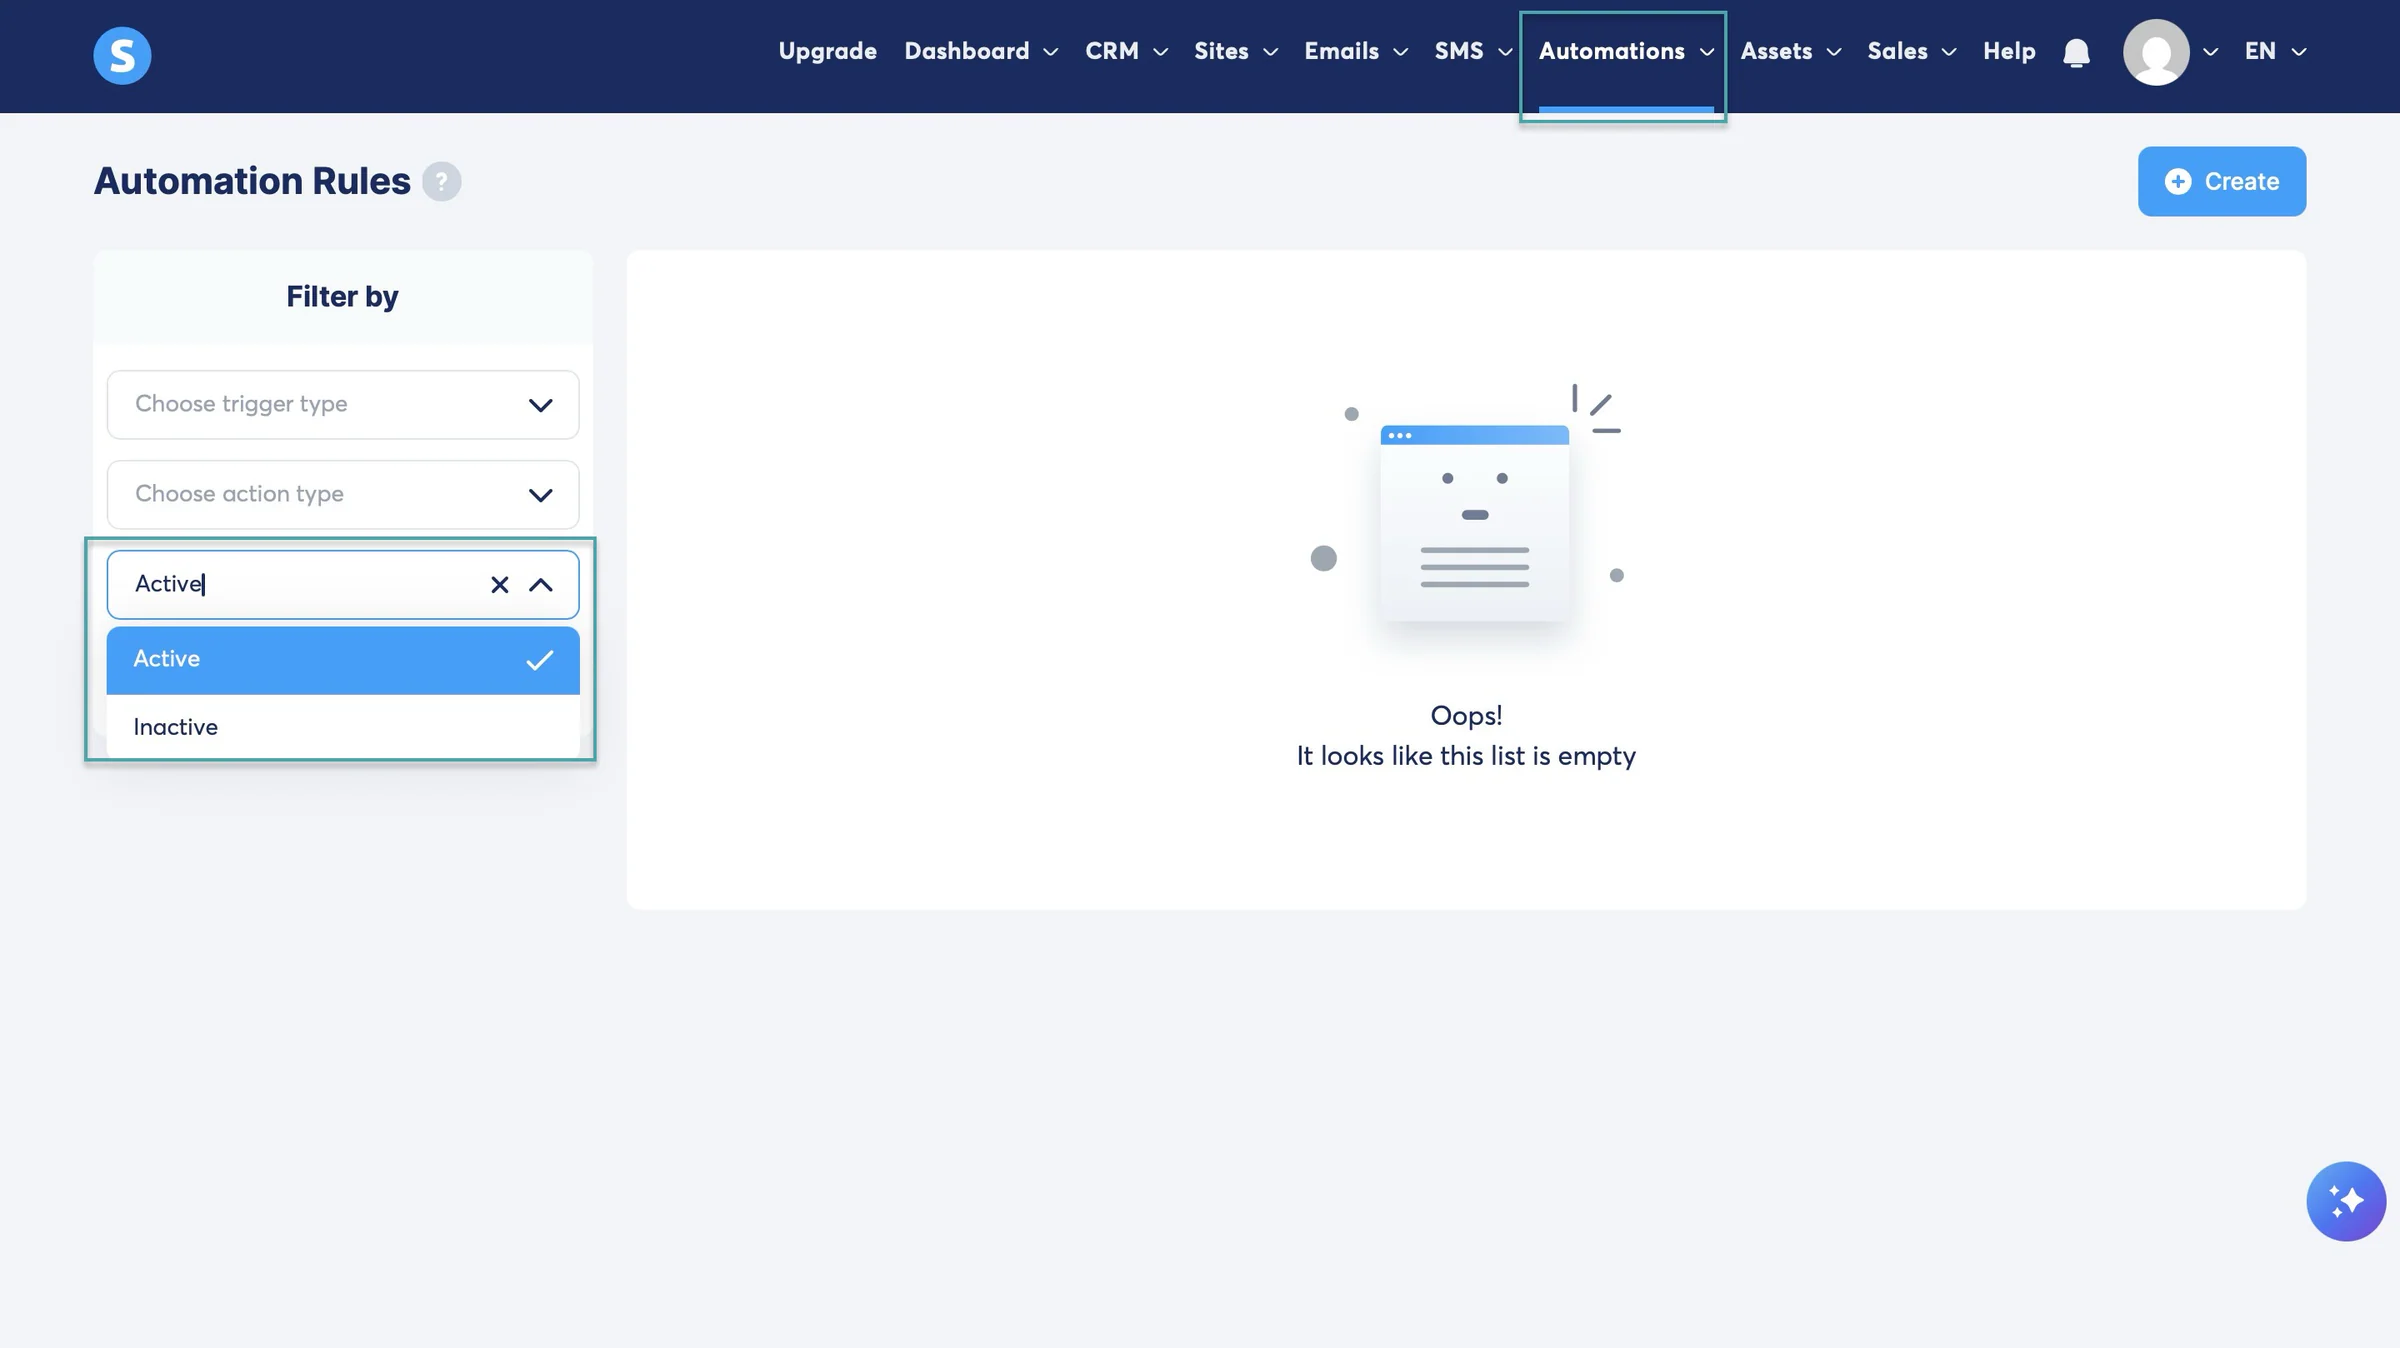Open the EN language selector
Image resolution: width=2400 pixels, height=1348 pixels.
(2275, 51)
